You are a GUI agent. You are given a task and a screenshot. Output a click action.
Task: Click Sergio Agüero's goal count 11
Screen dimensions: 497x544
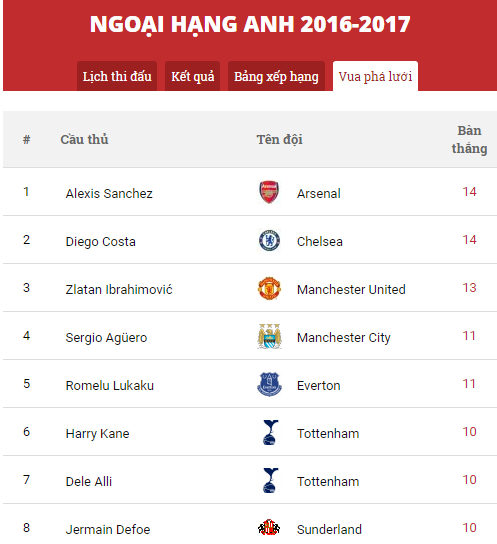tap(469, 336)
